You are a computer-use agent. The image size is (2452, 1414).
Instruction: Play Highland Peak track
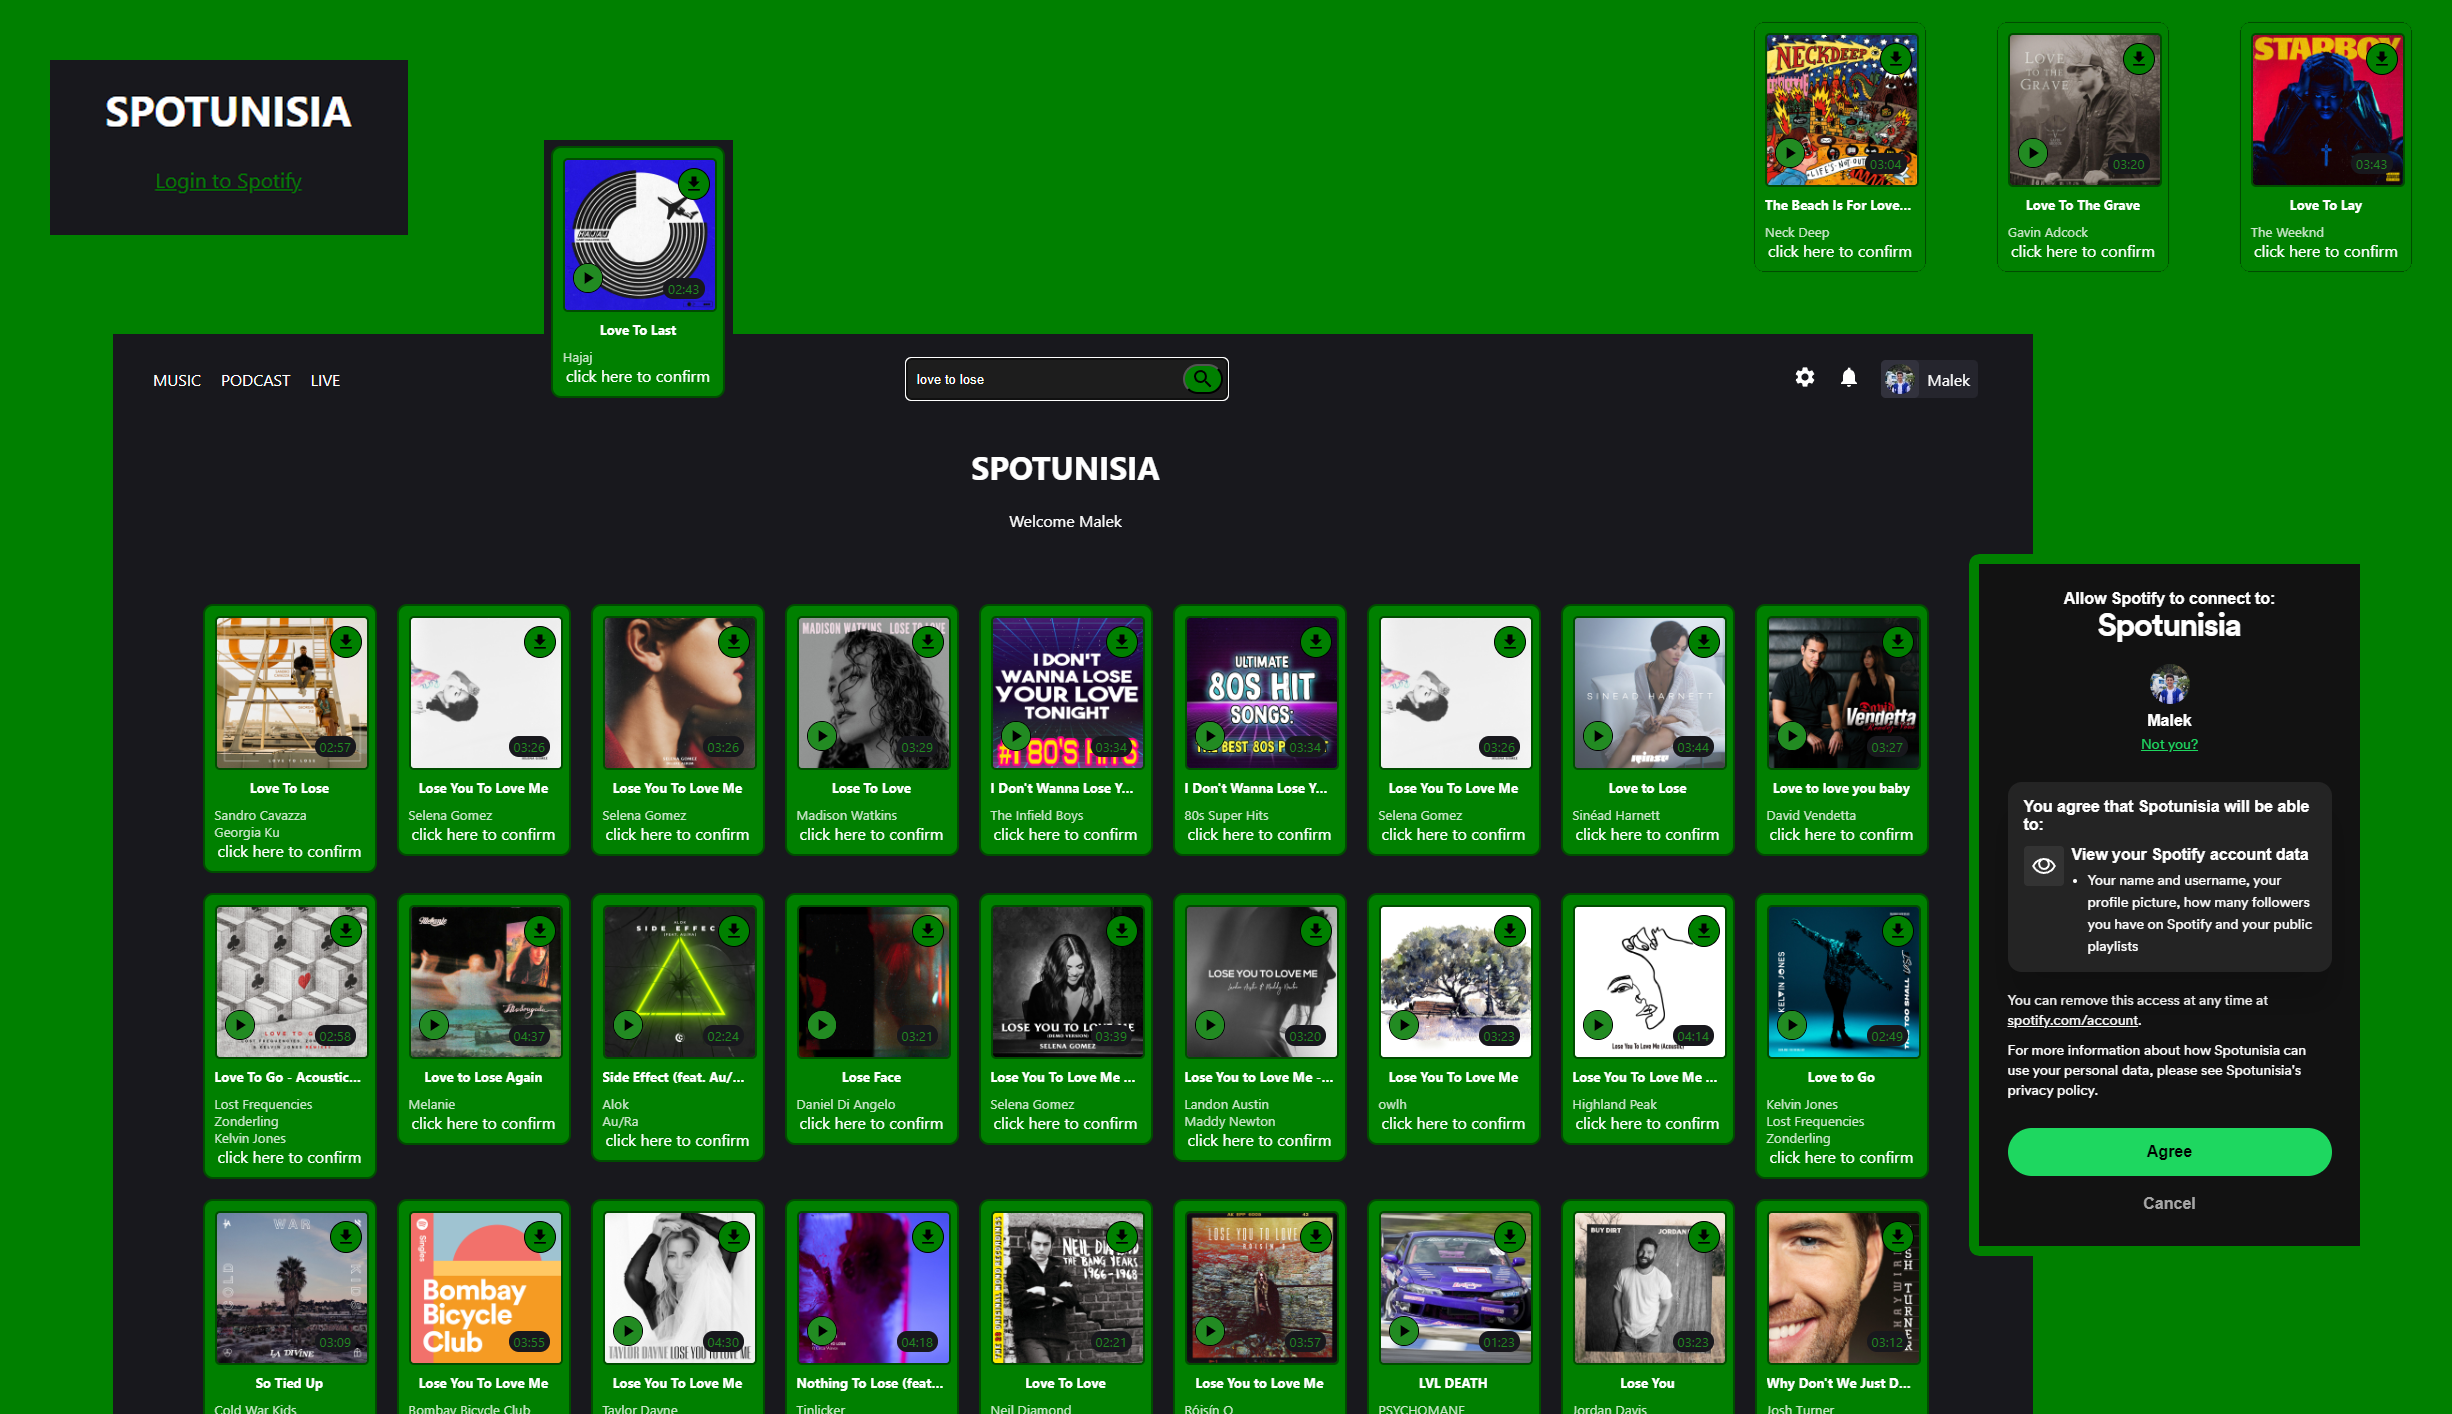click(1597, 1025)
